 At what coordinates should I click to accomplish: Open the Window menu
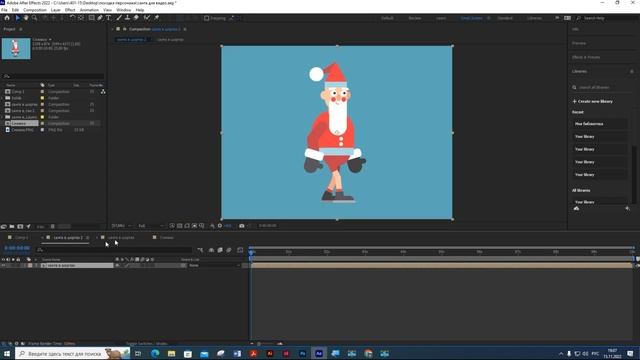tap(124, 10)
